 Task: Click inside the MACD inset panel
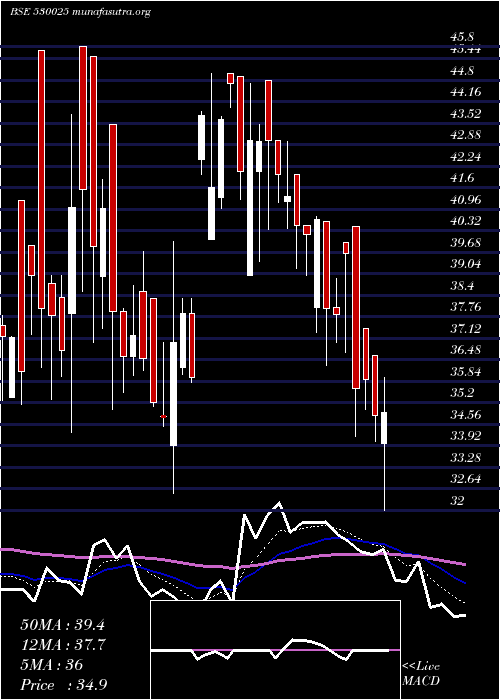click(x=275, y=650)
